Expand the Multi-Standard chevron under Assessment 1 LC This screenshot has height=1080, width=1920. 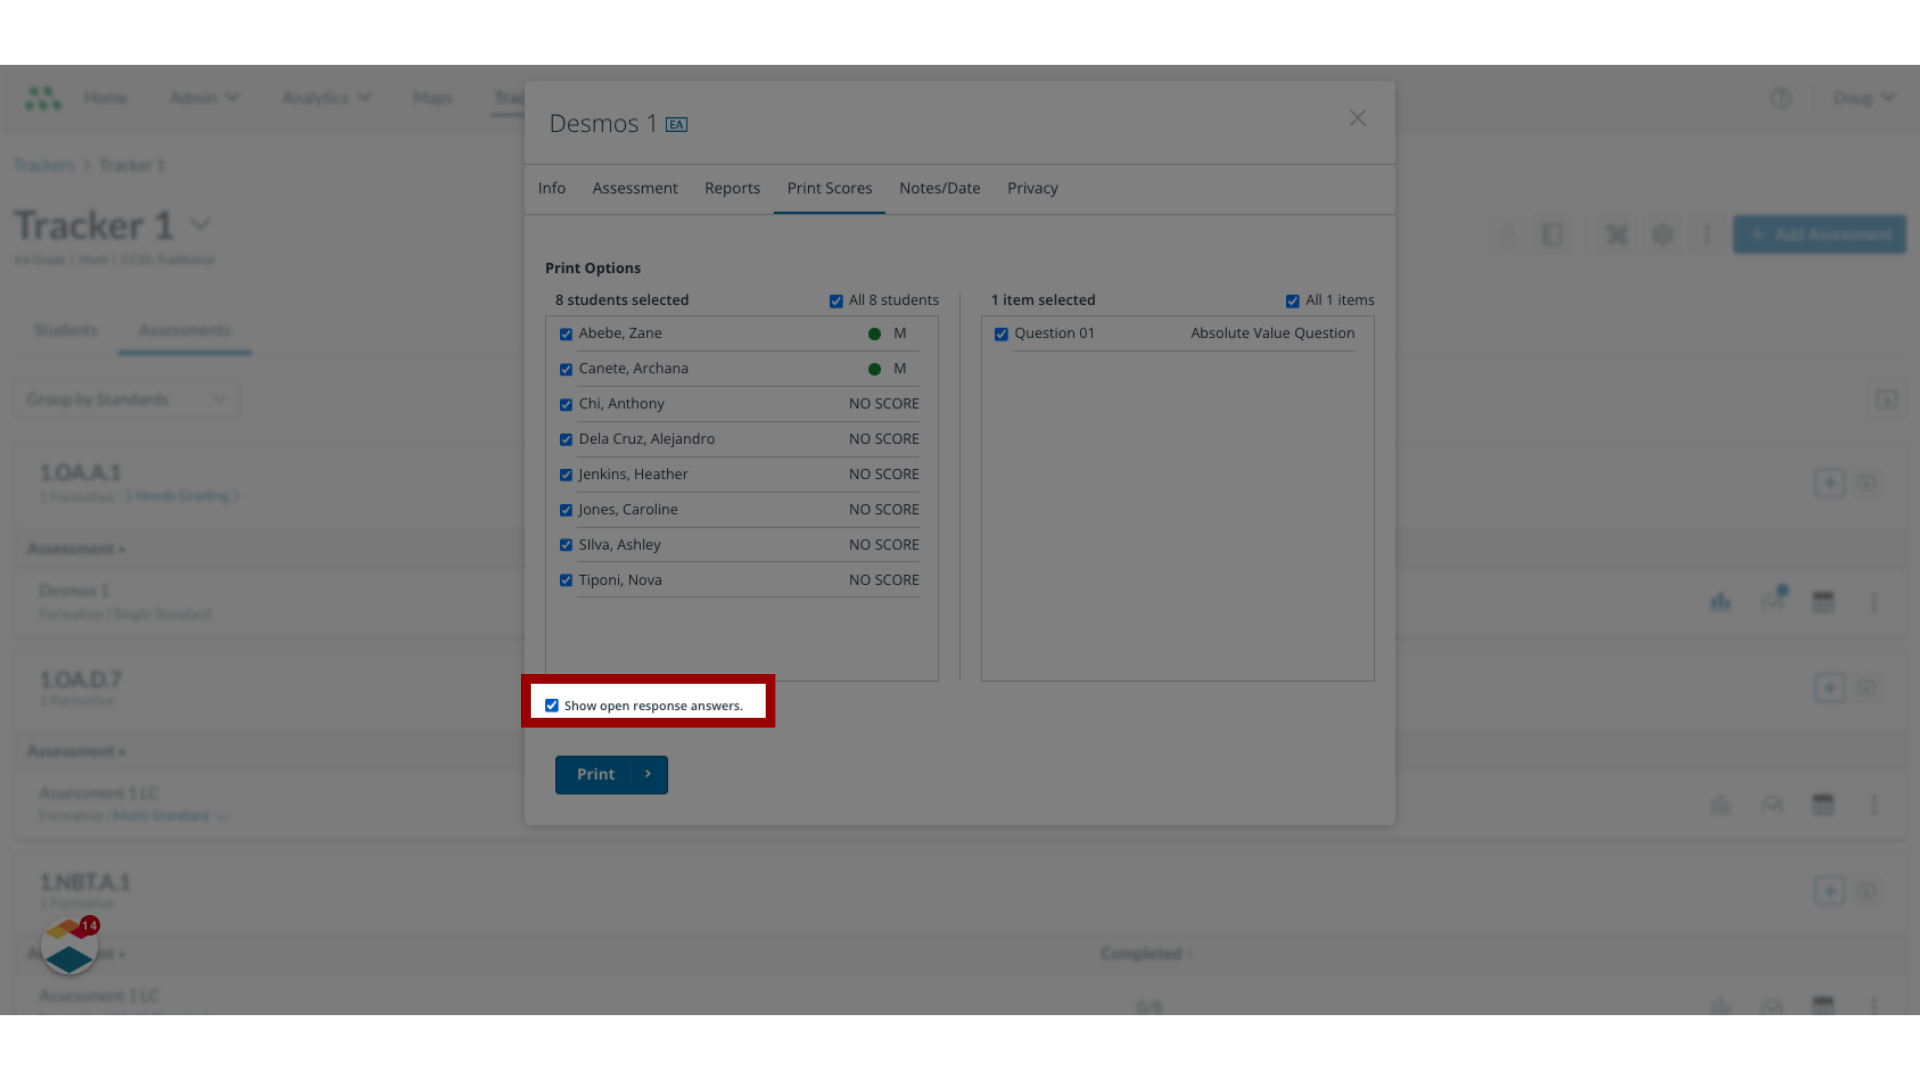click(222, 816)
